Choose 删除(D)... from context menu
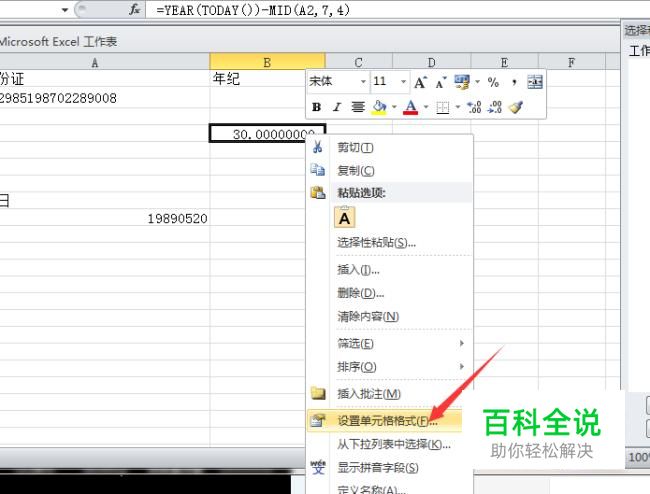 click(390, 293)
